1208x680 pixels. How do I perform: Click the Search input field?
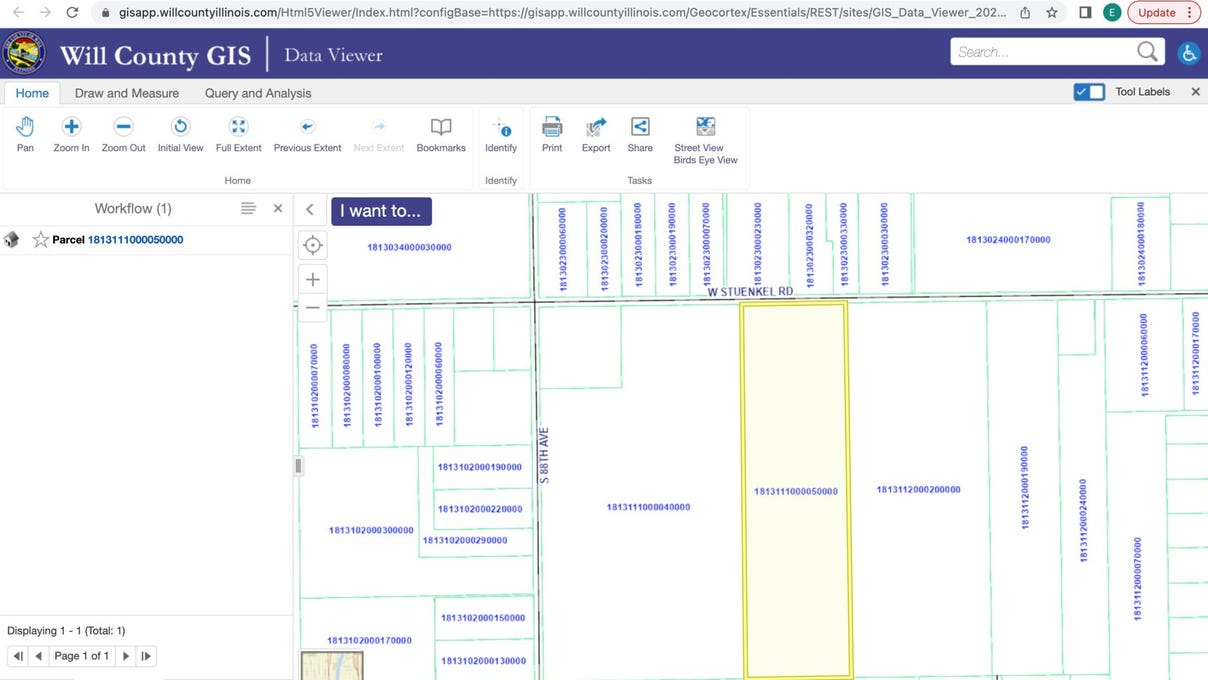click(1040, 52)
